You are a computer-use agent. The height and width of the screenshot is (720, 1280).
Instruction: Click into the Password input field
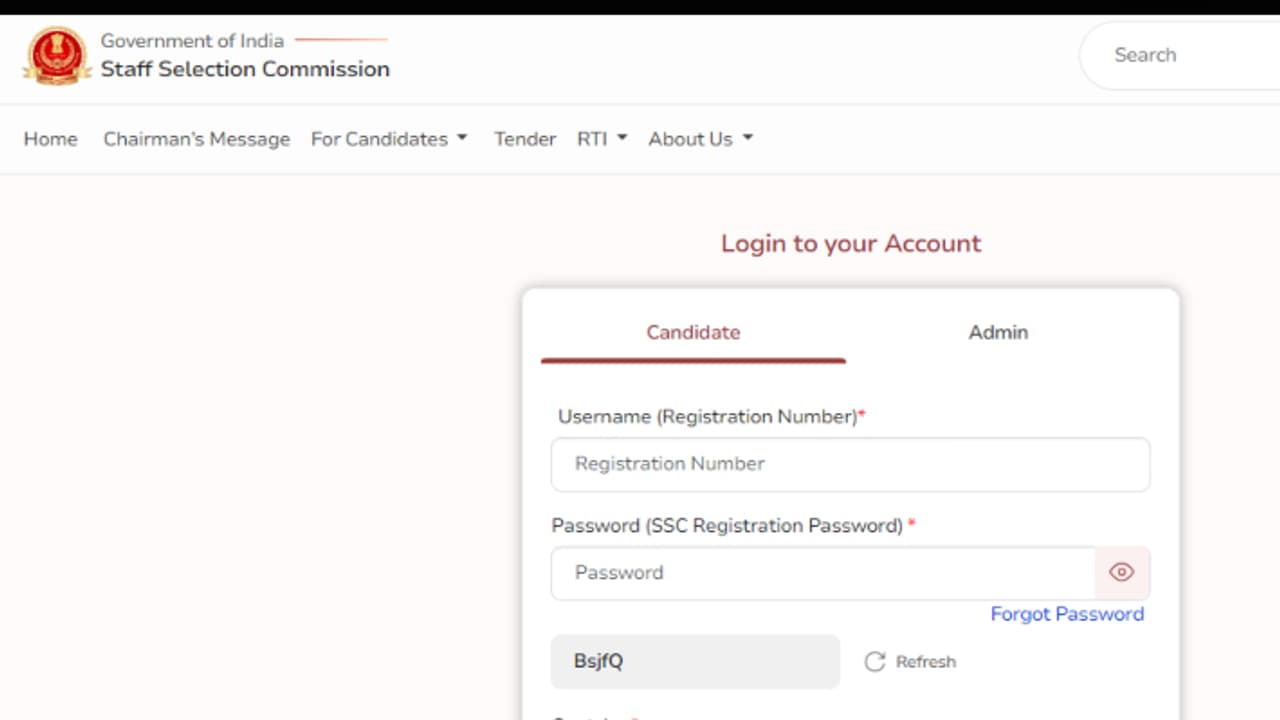click(822, 573)
